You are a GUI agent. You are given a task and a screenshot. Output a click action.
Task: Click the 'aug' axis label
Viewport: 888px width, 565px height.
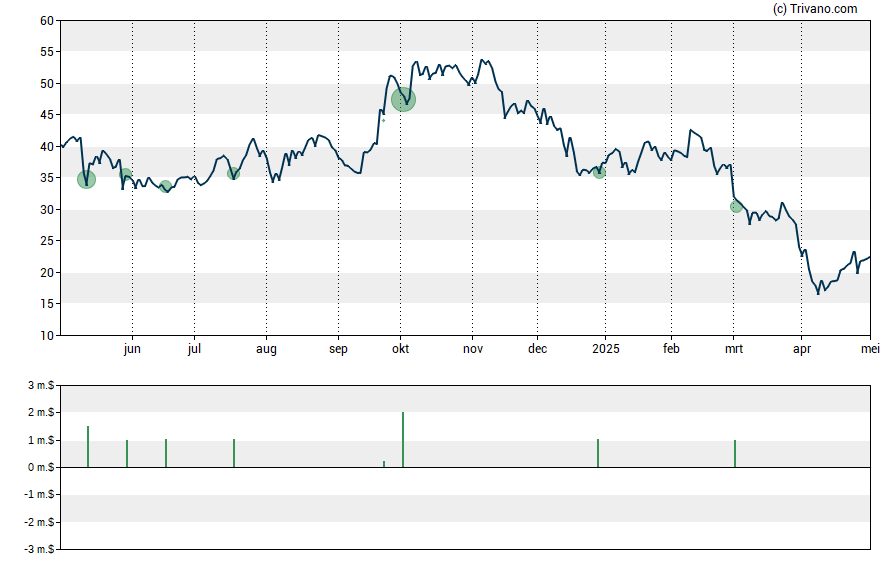coord(266,349)
